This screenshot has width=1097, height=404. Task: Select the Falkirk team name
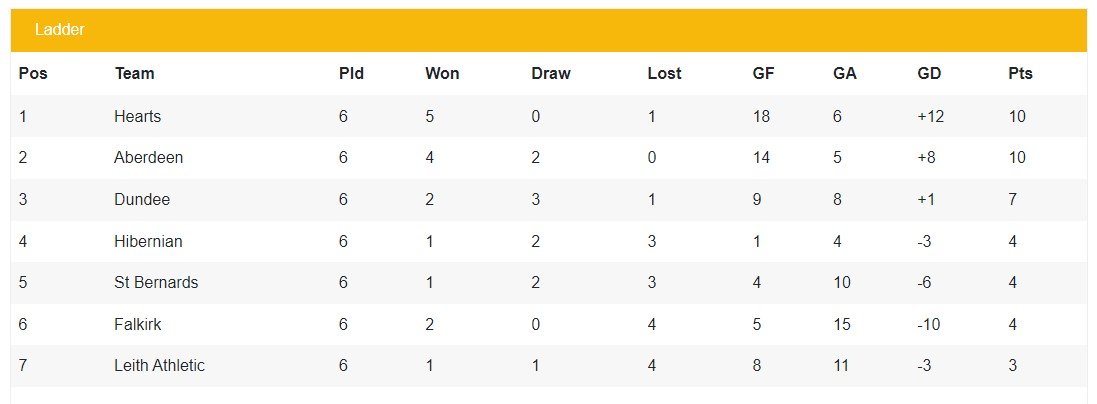(x=137, y=324)
